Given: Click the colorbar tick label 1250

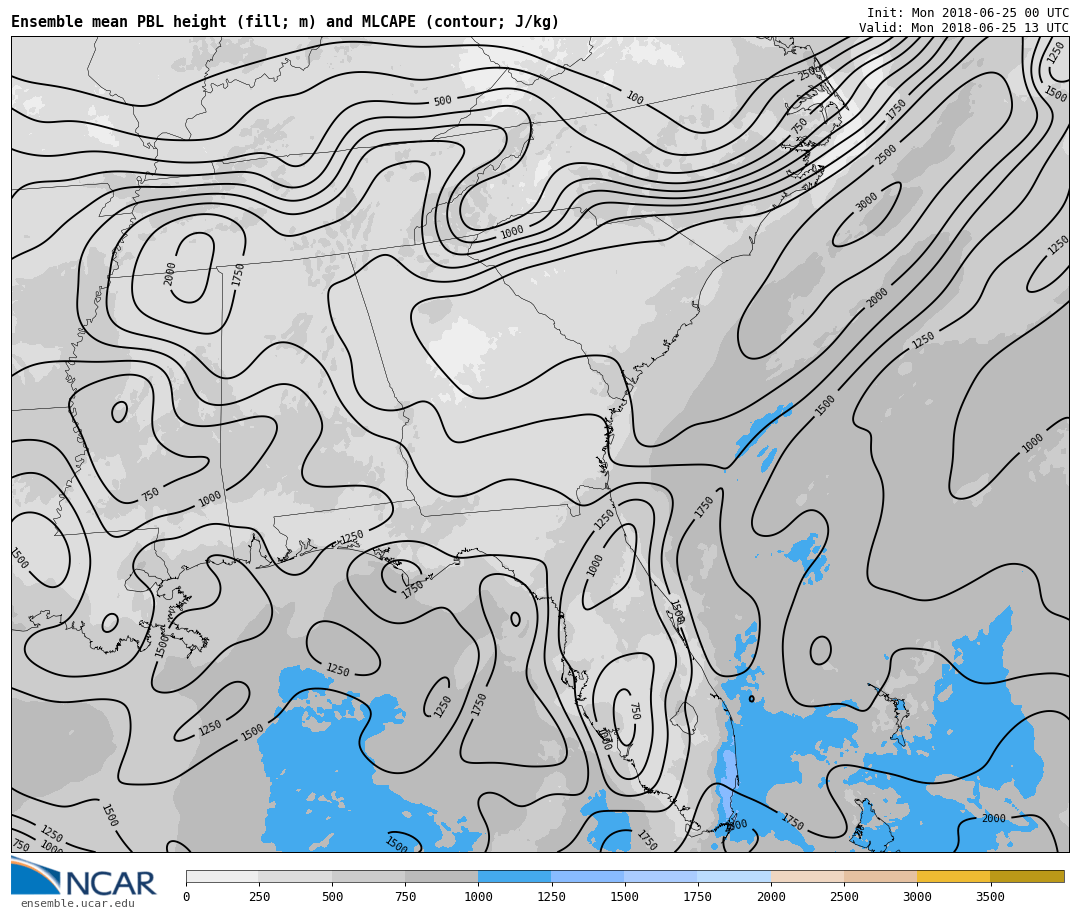Looking at the screenshot, I should pyautogui.click(x=551, y=896).
